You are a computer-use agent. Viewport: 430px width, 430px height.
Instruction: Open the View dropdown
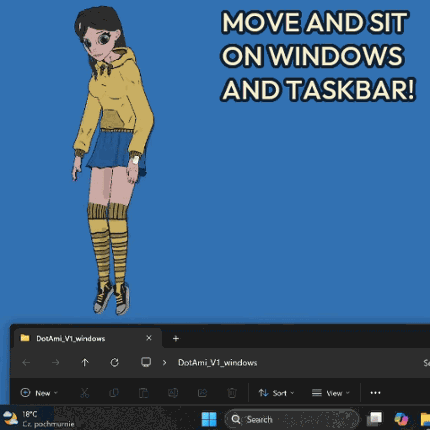pyautogui.click(x=331, y=393)
